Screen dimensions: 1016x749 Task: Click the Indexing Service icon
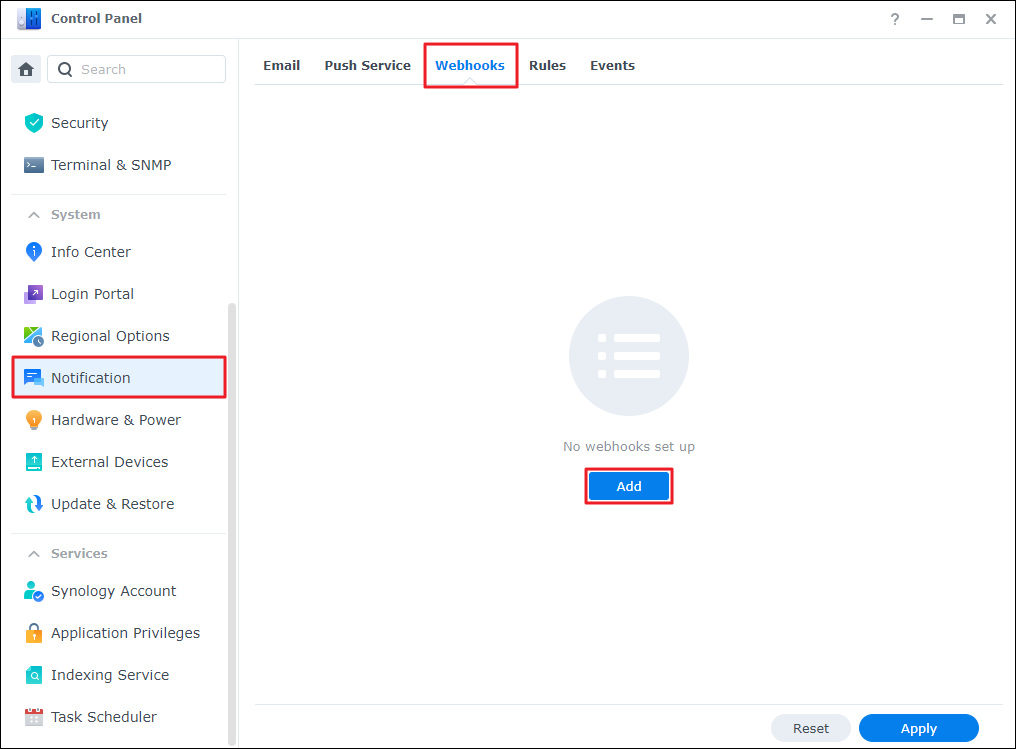coord(34,675)
